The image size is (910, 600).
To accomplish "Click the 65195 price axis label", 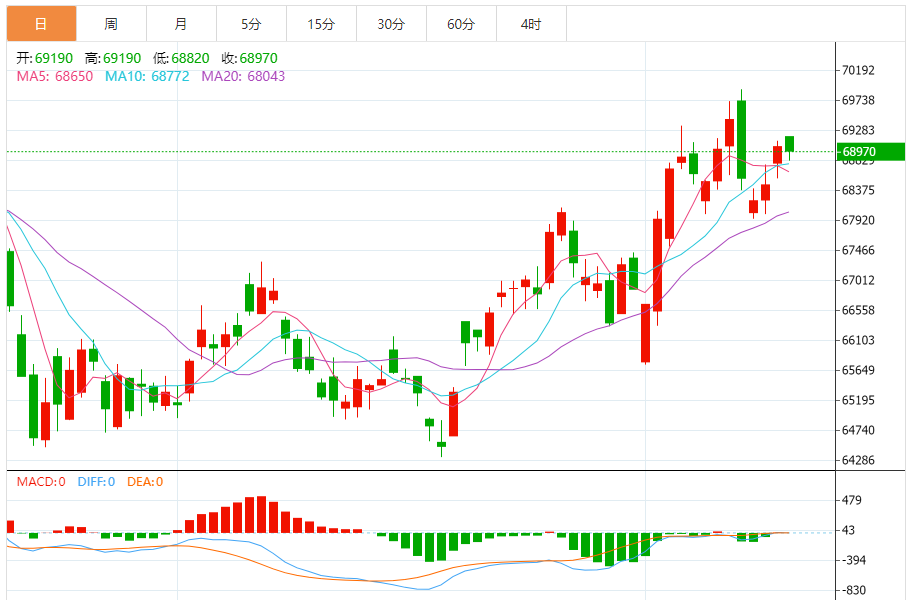I will coord(858,400).
